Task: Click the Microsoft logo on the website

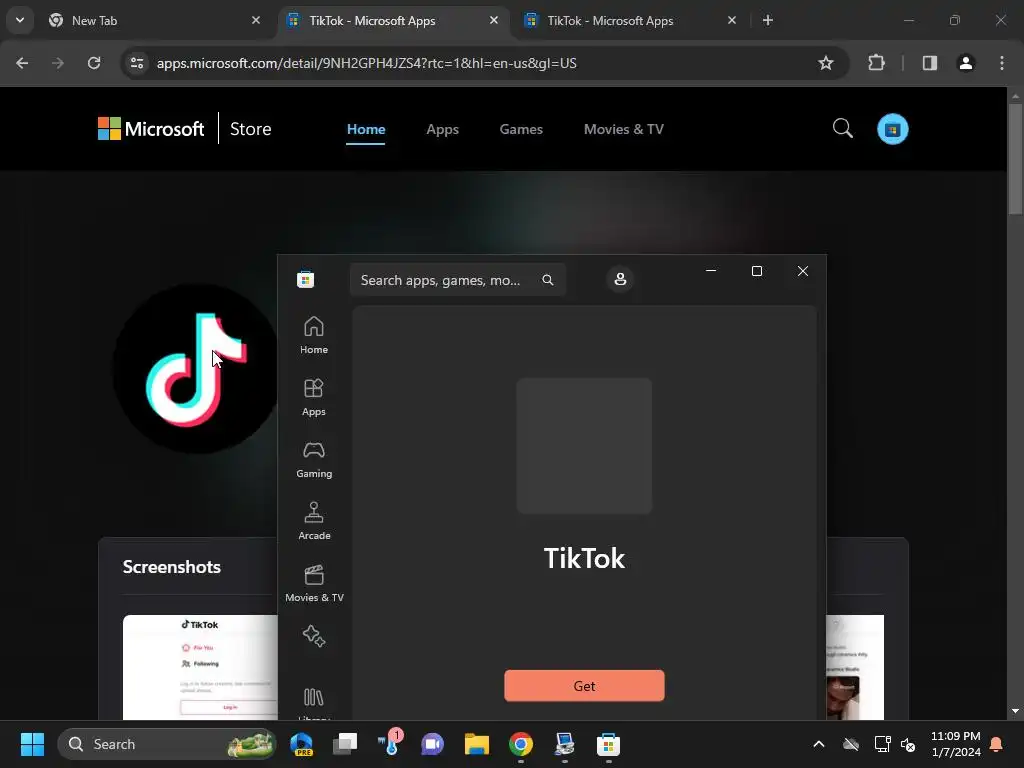Action: tap(151, 129)
